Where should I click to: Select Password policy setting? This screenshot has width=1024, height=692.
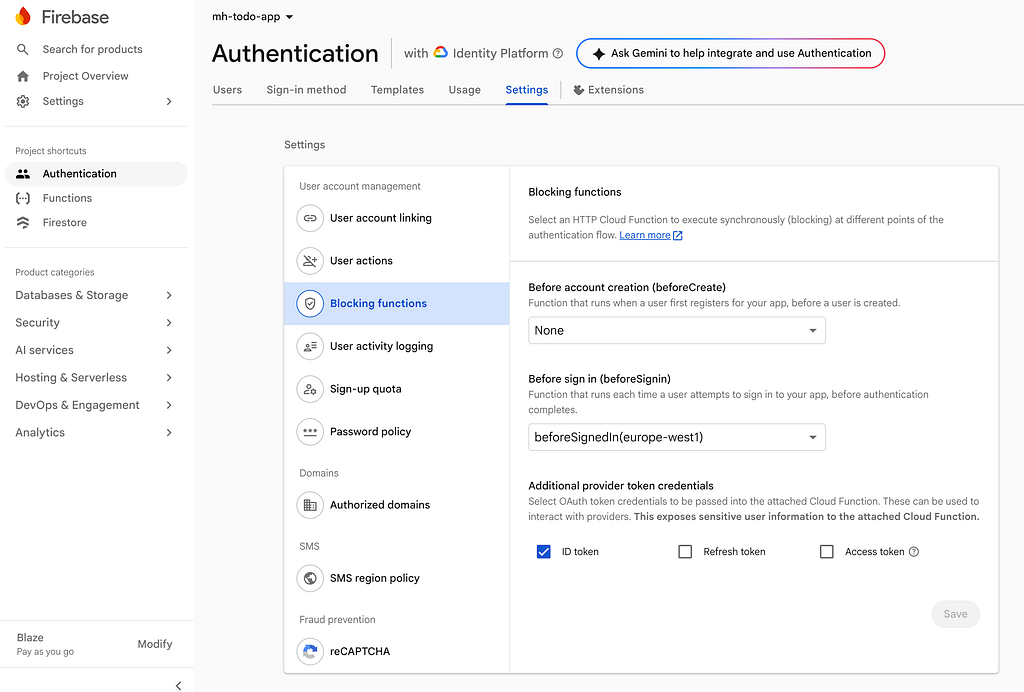point(396,432)
